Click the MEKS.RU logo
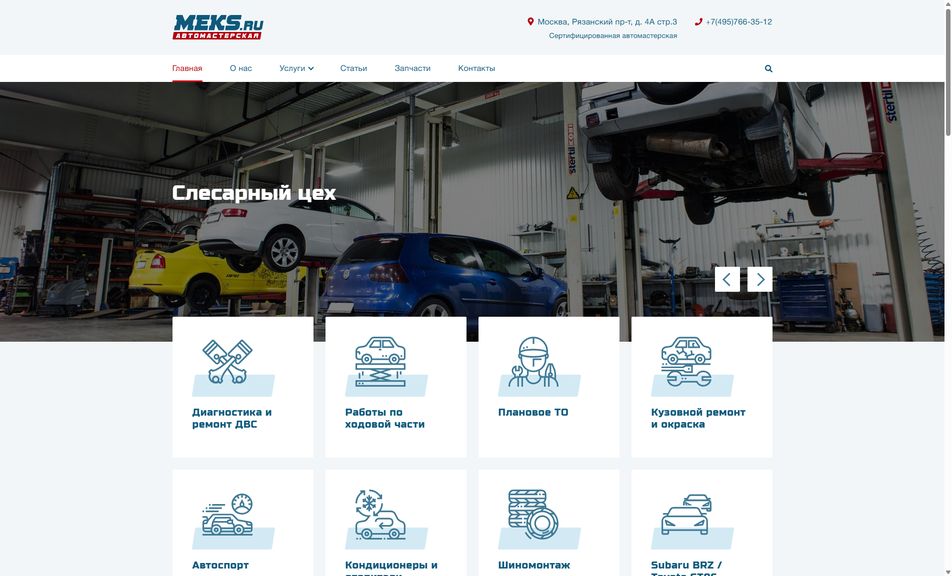The height and width of the screenshot is (576, 952). point(218,27)
